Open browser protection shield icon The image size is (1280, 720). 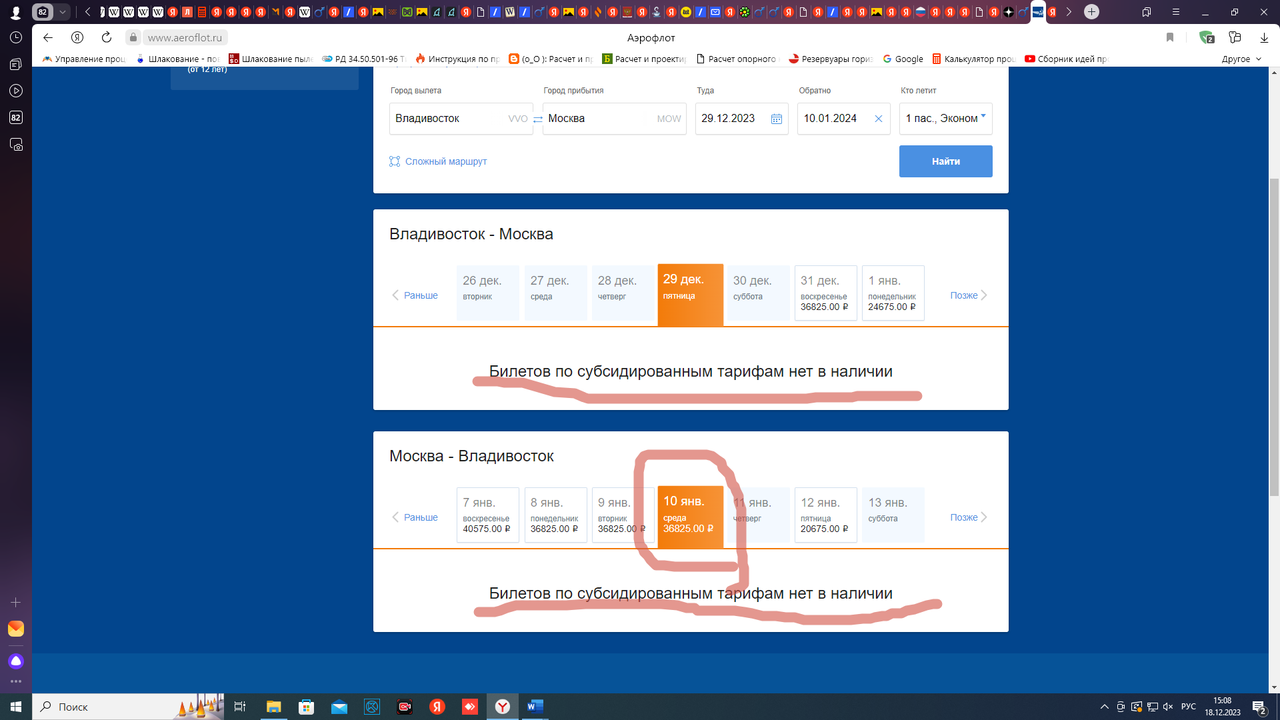[1207, 37]
